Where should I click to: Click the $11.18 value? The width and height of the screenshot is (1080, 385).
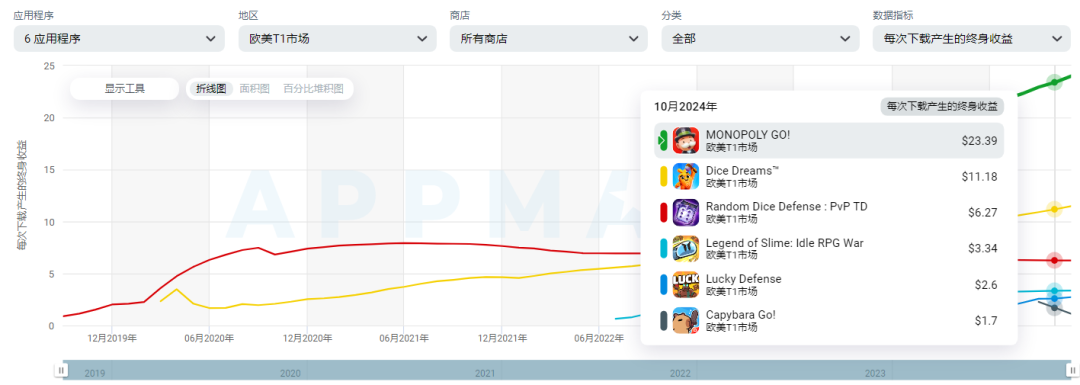(x=980, y=176)
